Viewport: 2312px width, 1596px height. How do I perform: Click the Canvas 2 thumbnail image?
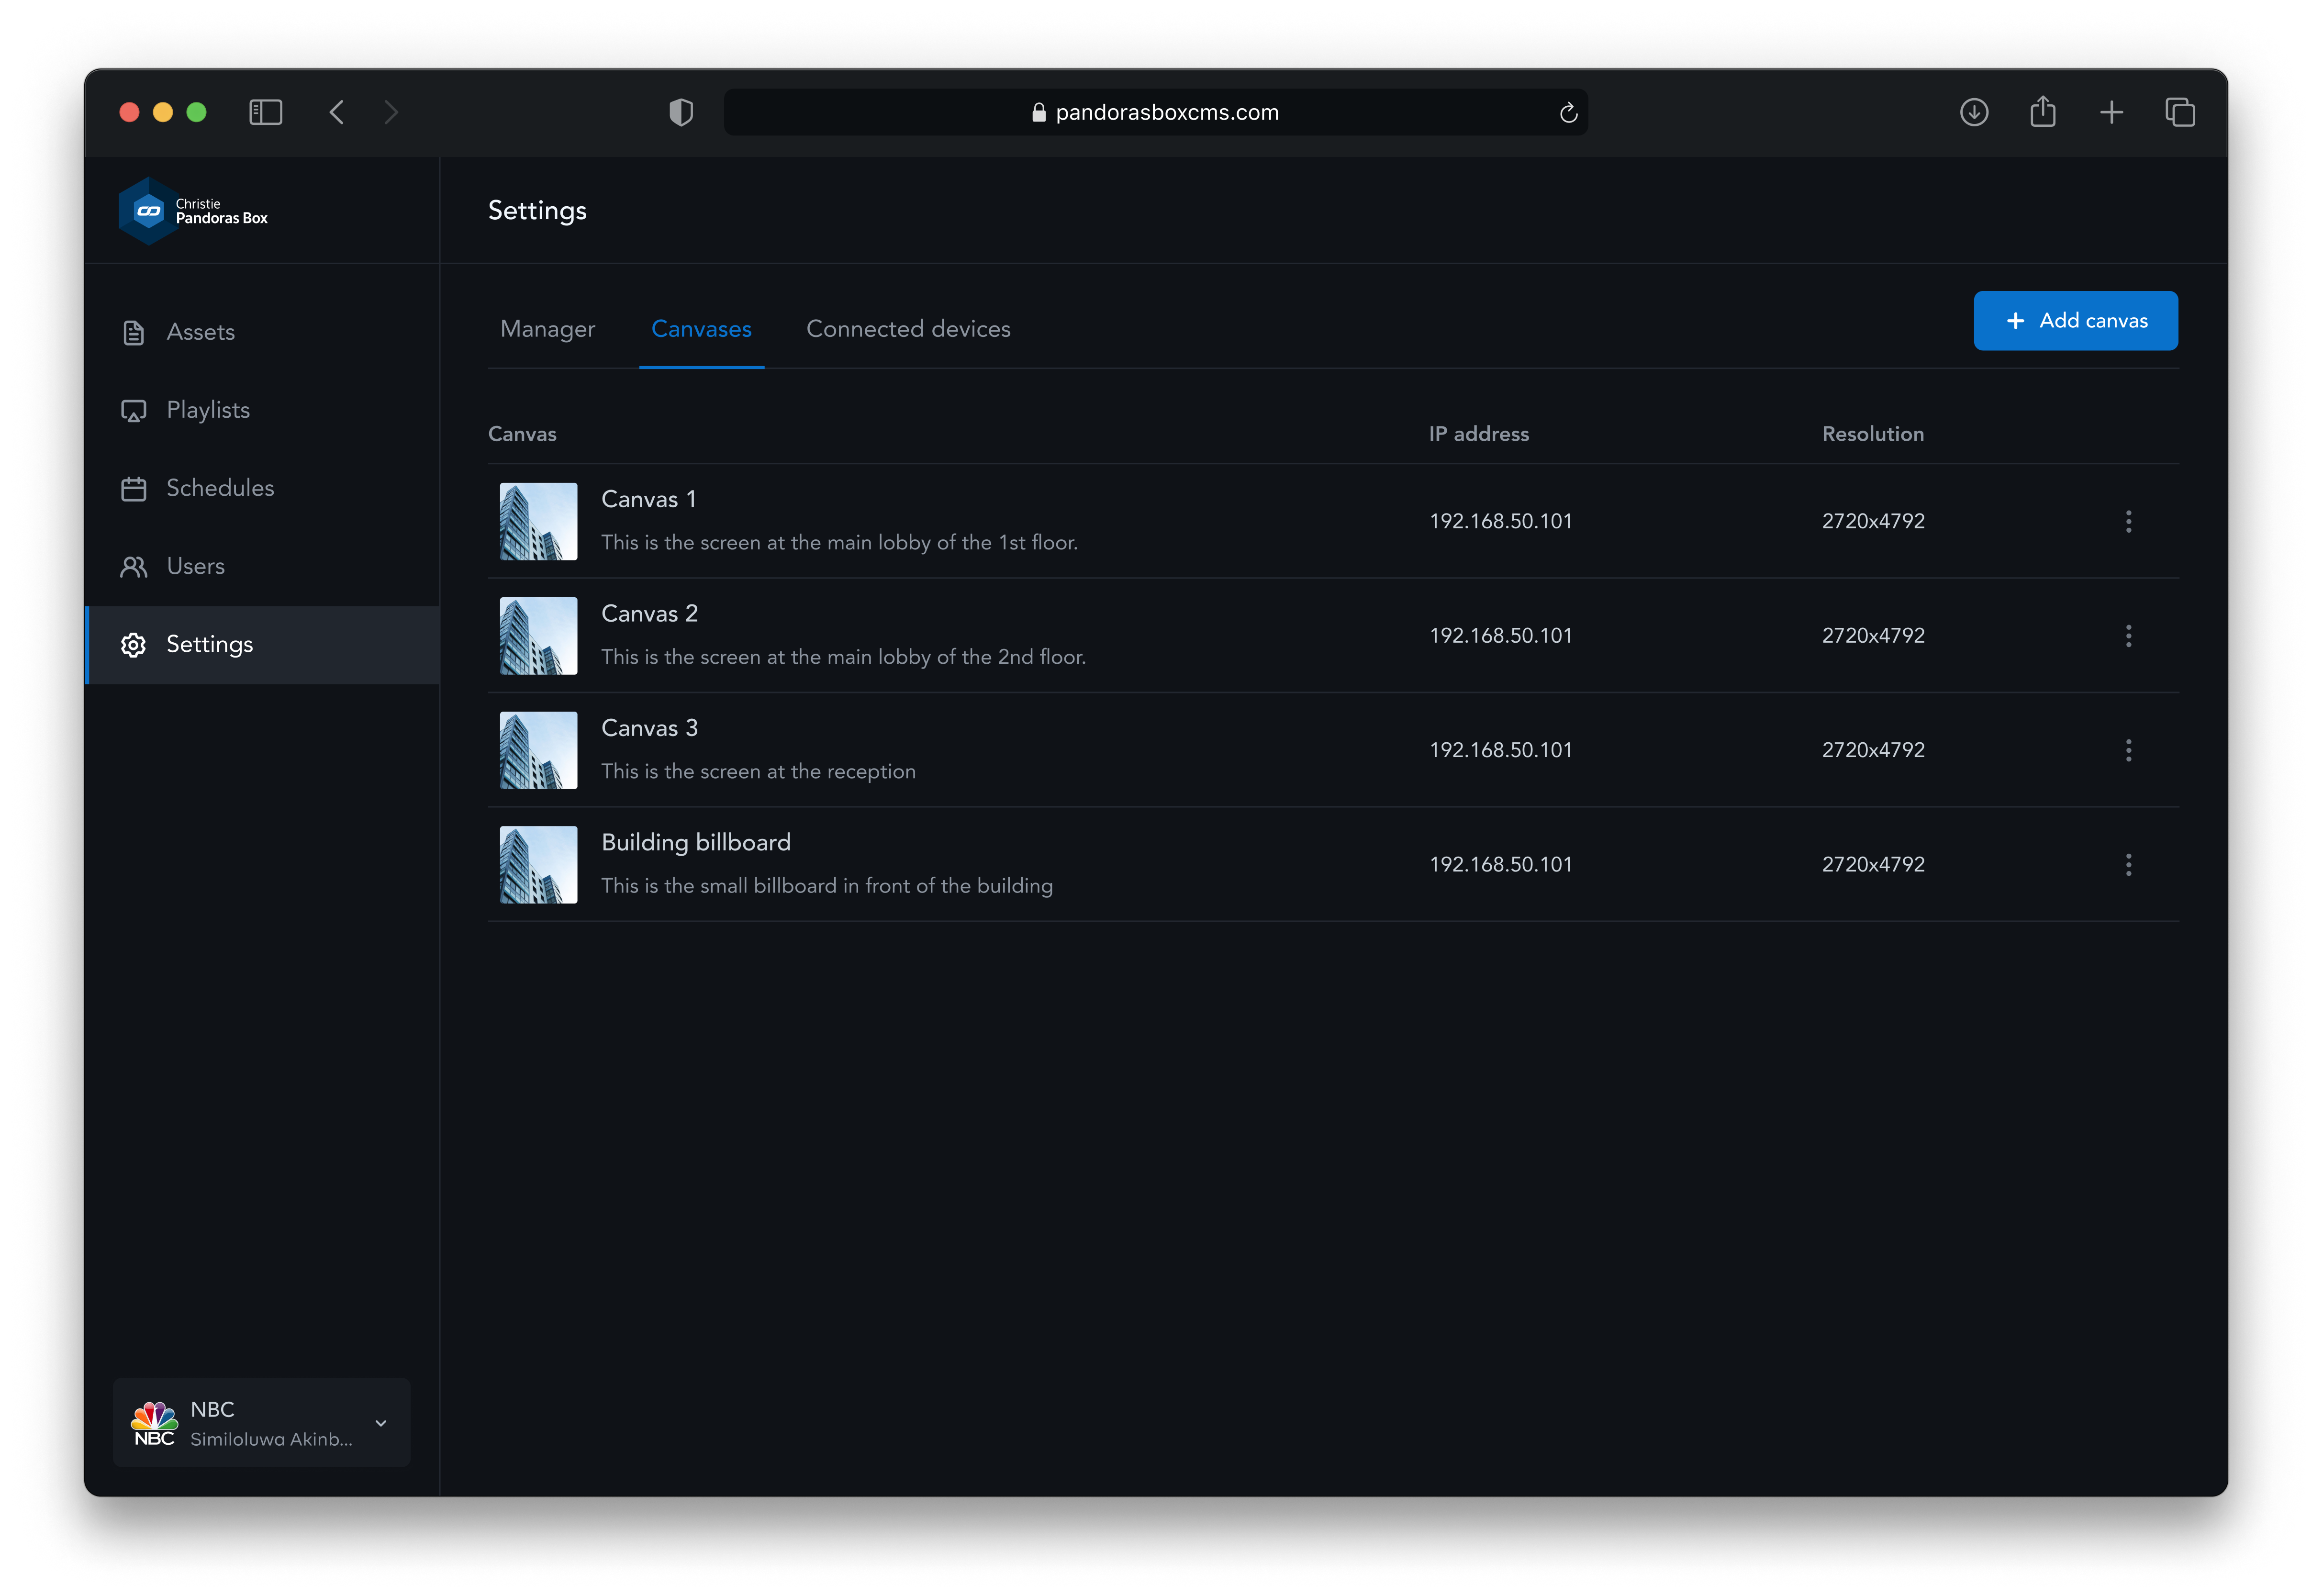click(538, 636)
